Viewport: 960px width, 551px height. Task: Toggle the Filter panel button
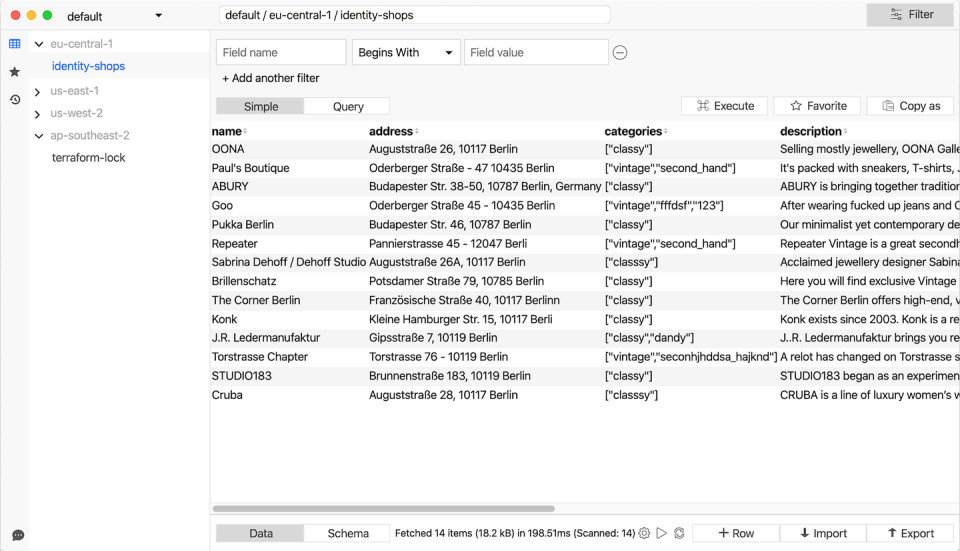click(910, 15)
